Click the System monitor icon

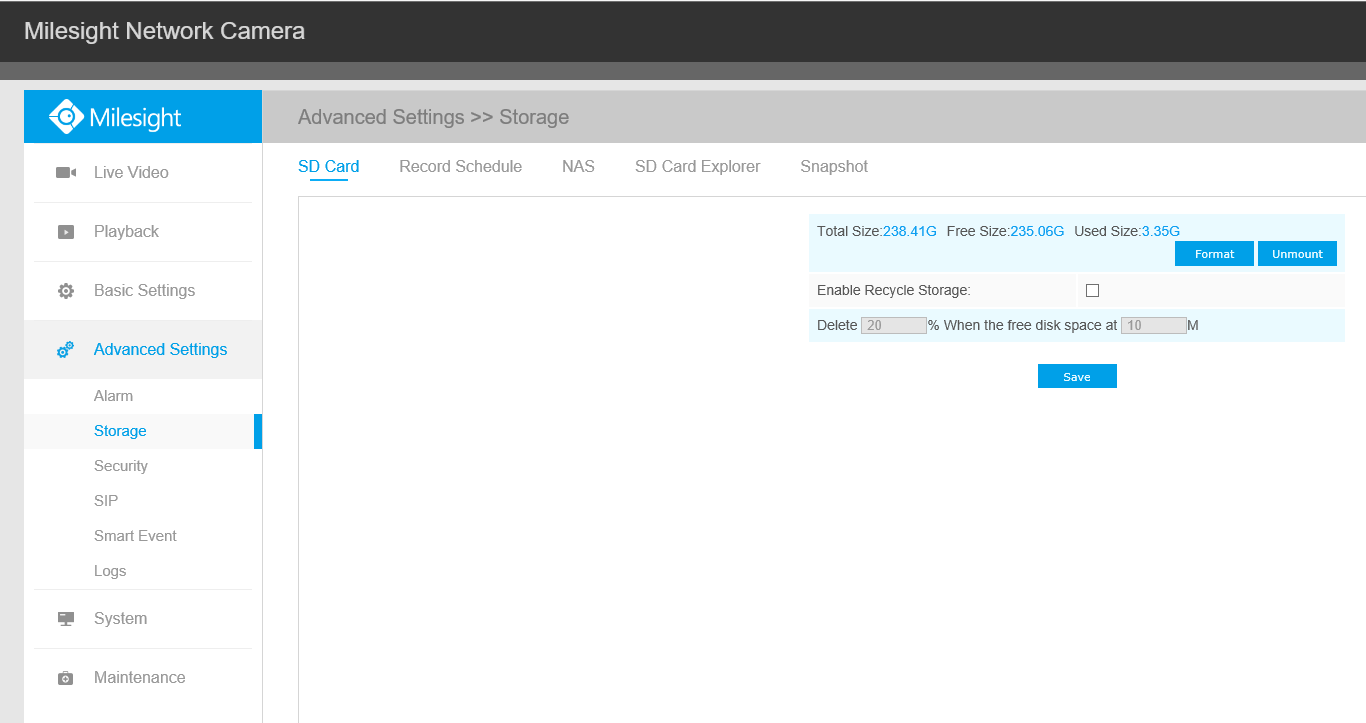[x=66, y=619]
